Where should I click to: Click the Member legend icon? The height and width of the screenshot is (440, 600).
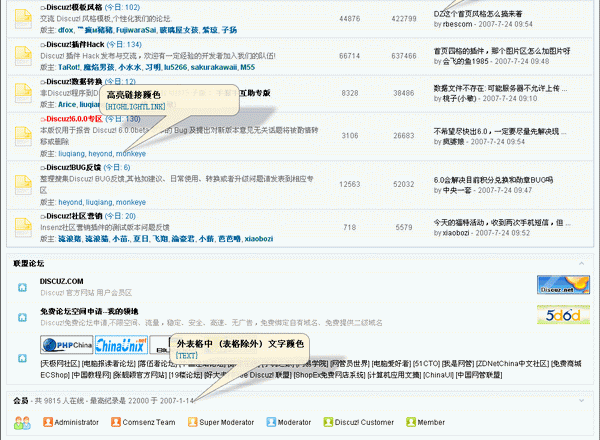411,422
